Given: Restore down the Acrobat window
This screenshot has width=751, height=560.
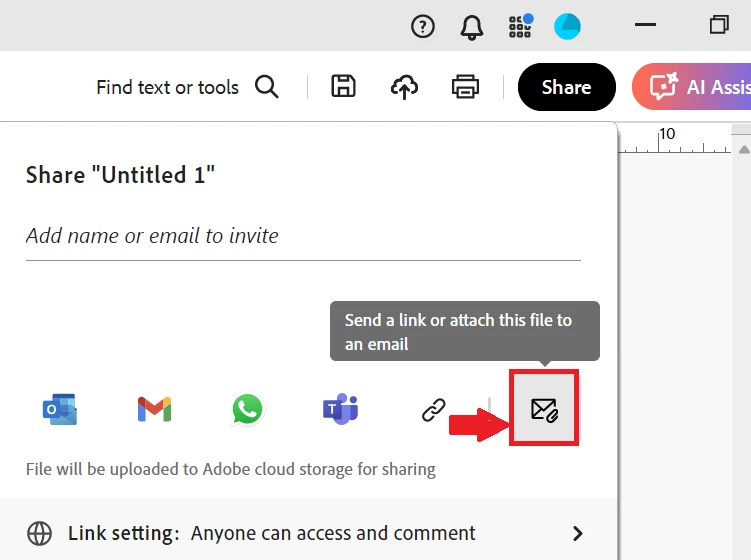Looking at the screenshot, I should click(719, 24).
